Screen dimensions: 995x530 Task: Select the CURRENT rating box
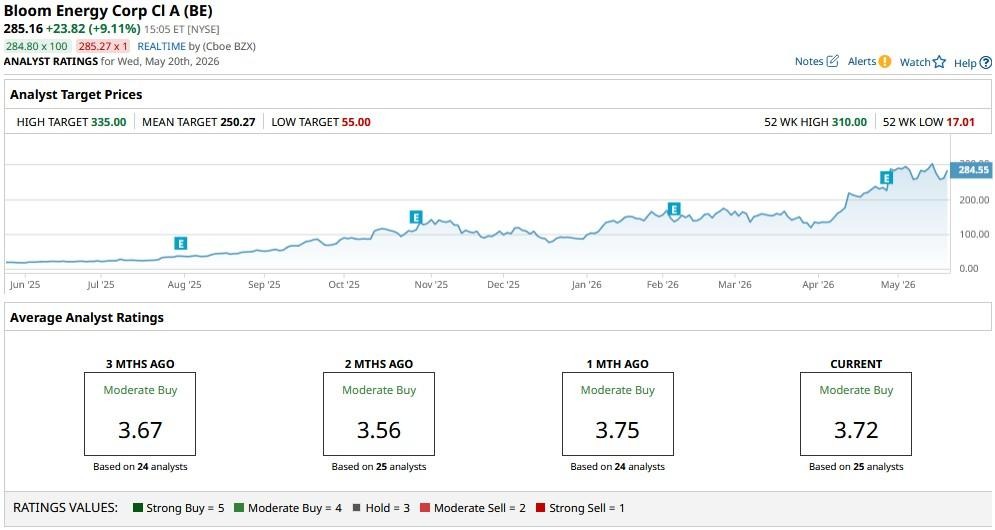pos(856,414)
